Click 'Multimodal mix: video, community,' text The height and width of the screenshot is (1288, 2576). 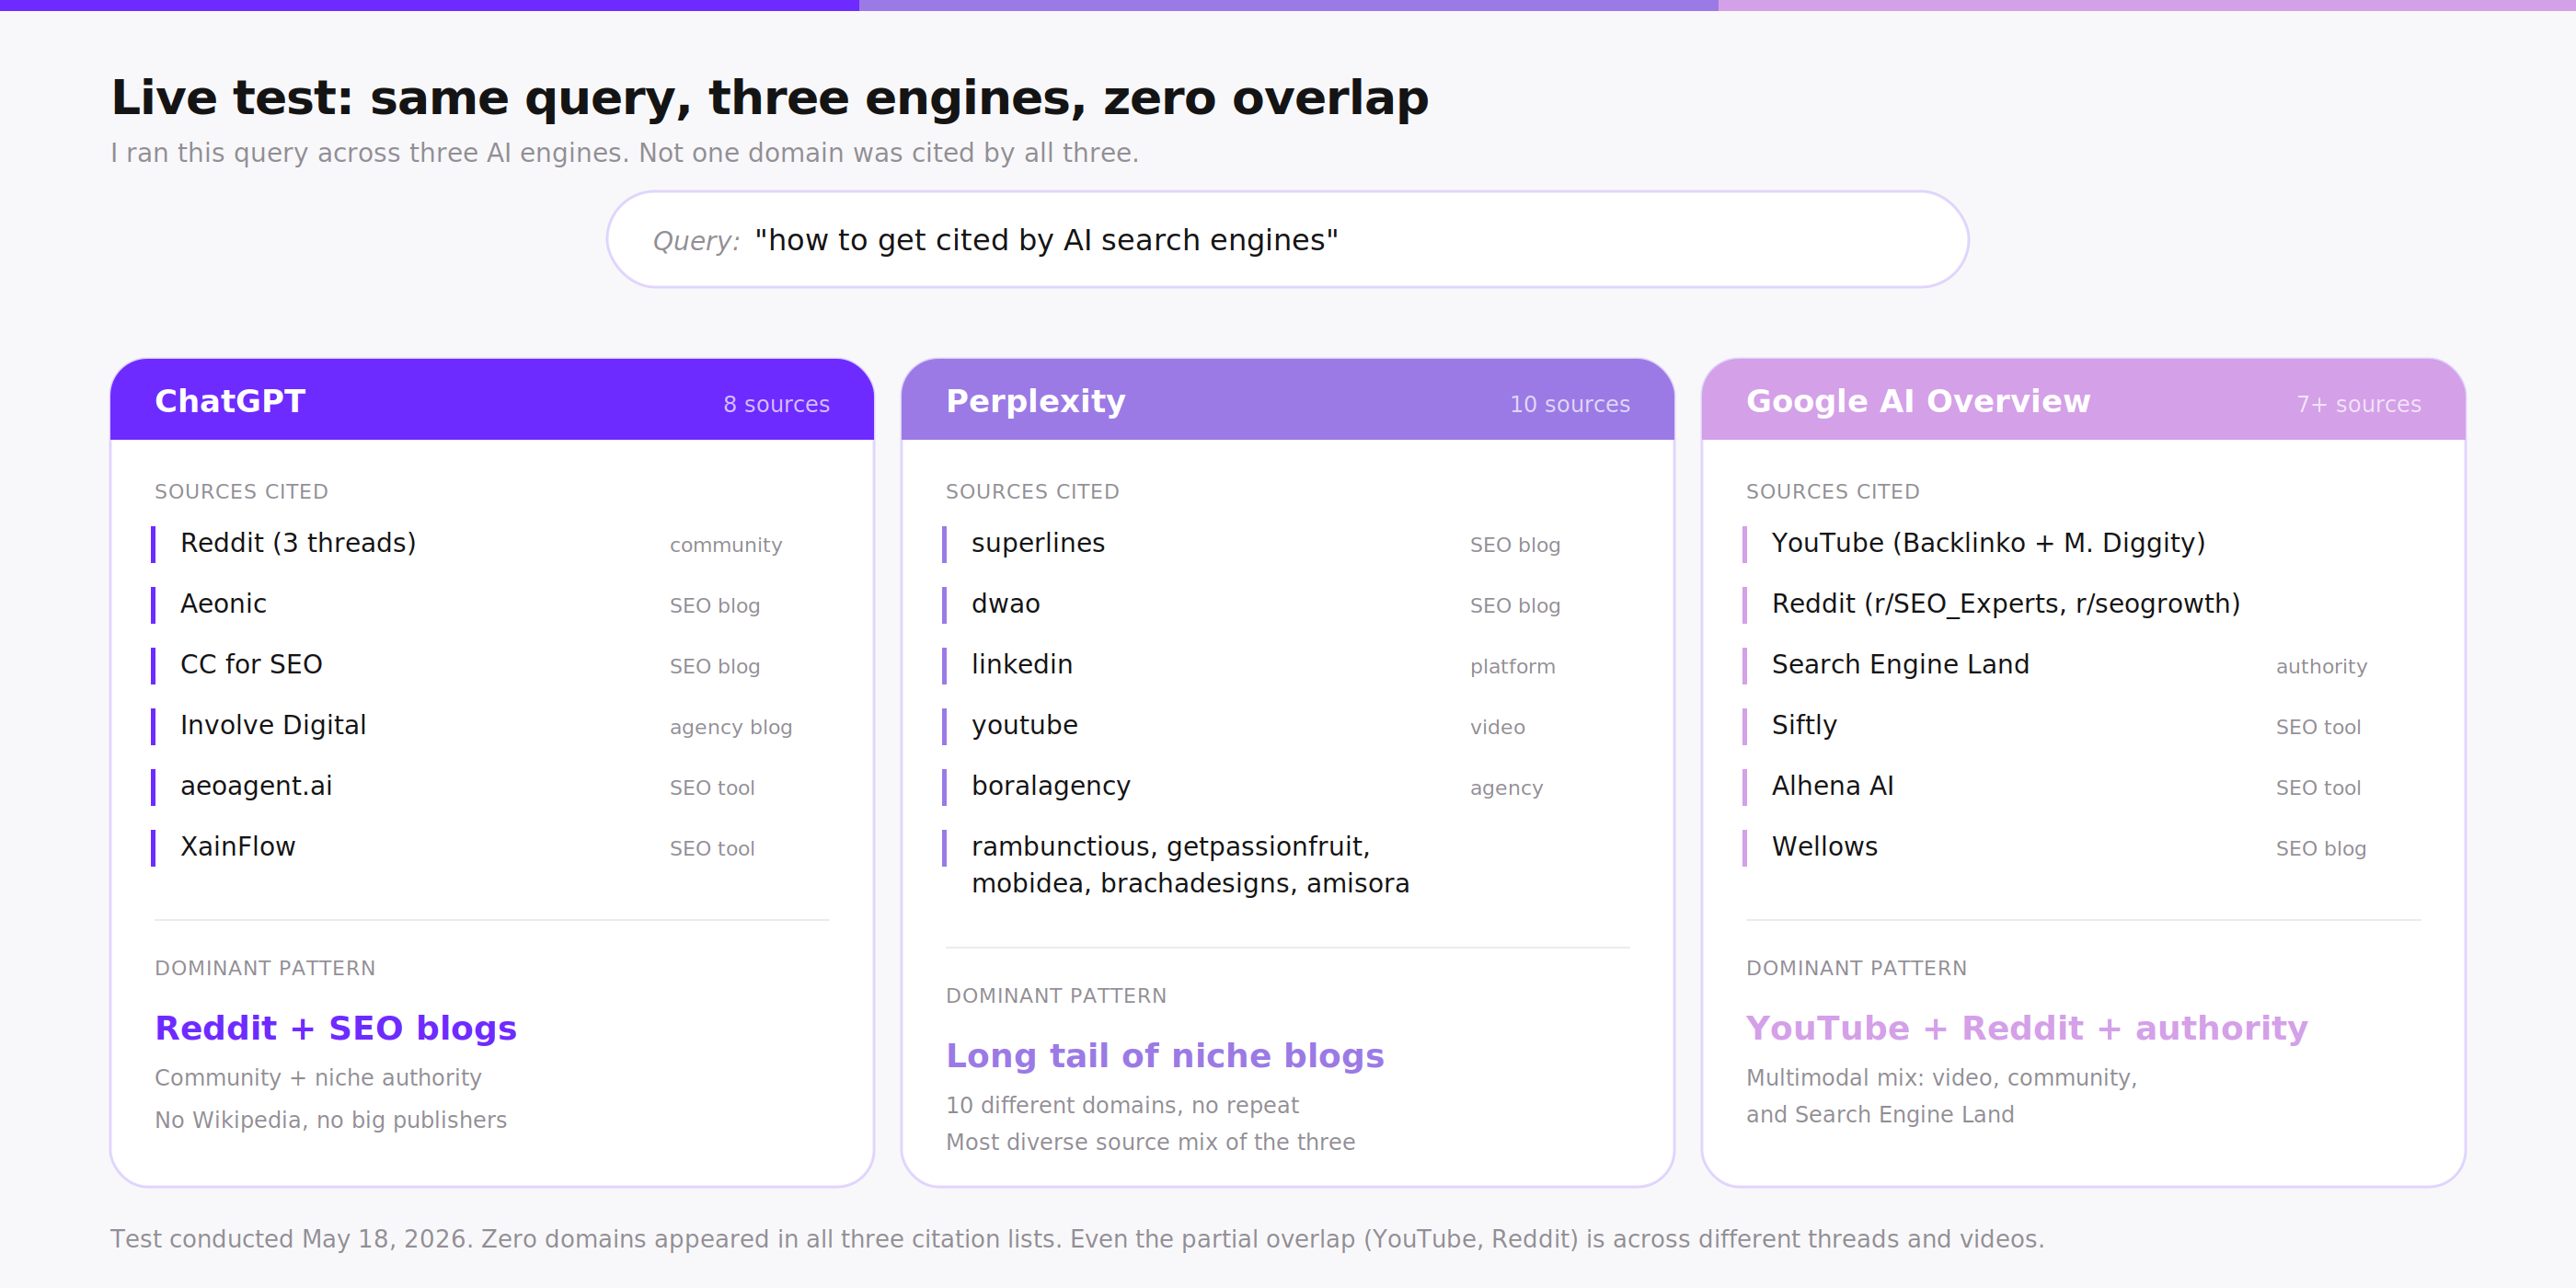point(1942,1078)
